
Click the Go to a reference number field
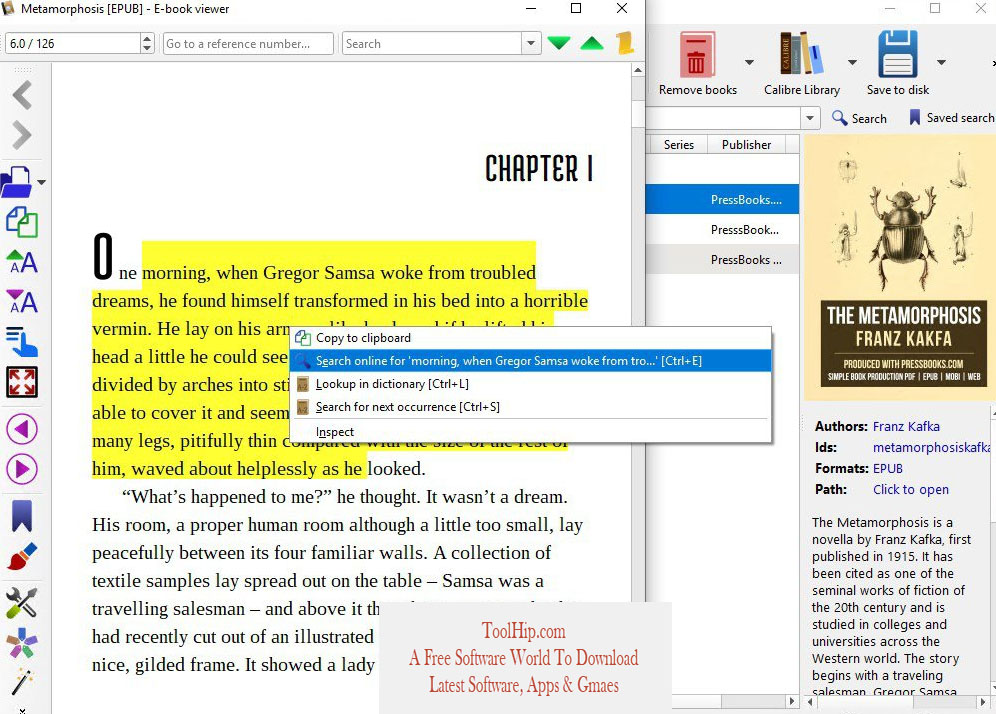(x=248, y=43)
